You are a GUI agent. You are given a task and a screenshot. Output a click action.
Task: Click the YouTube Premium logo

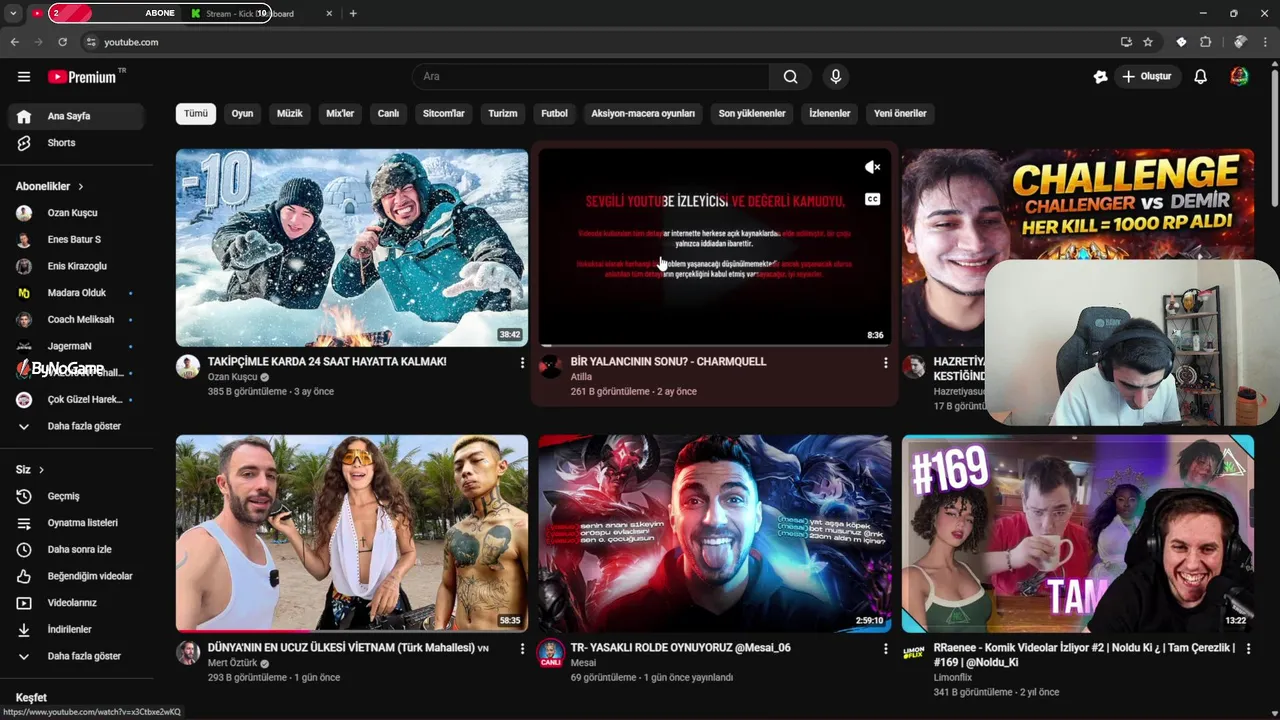pyautogui.click(x=83, y=77)
